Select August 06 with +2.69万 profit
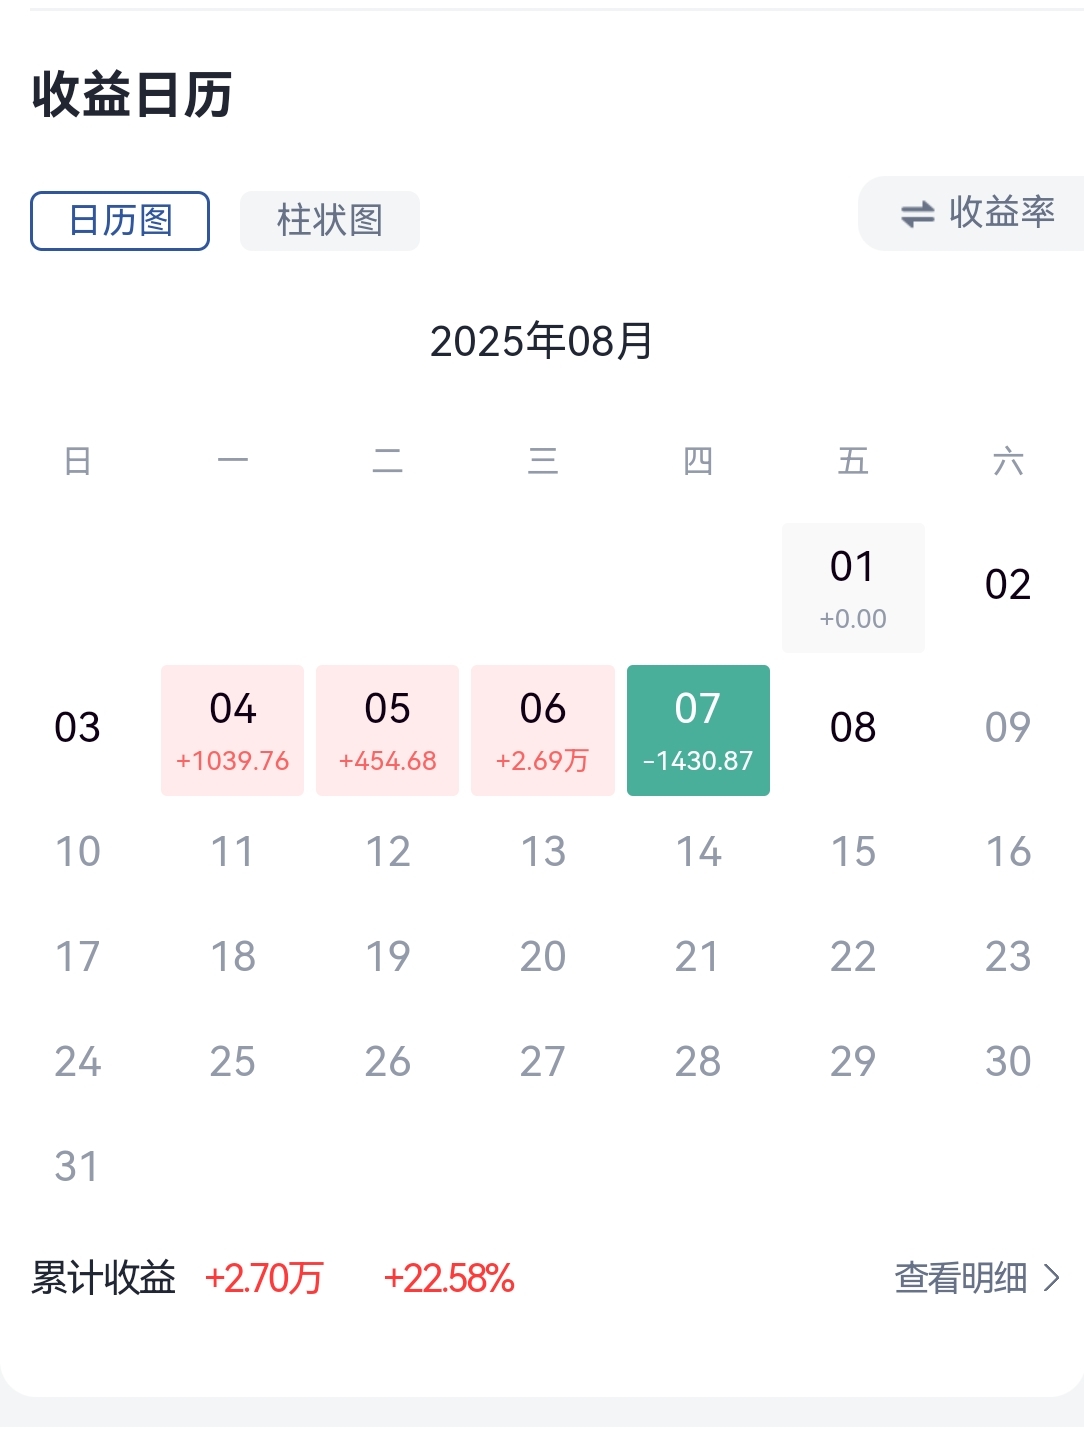Image resolution: width=1084 pixels, height=1433 pixels. (x=543, y=731)
